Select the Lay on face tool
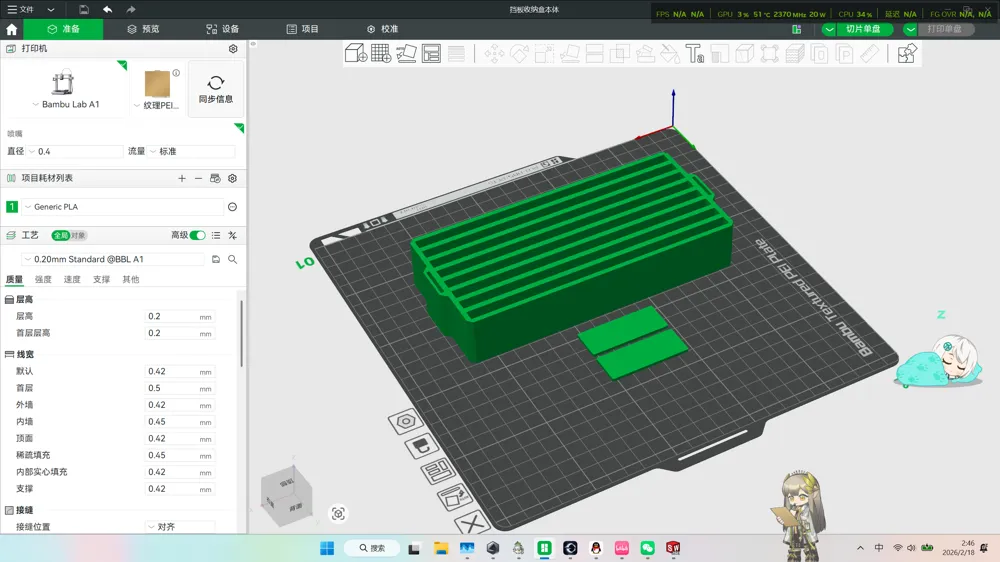1000x562 pixels. point(570,54)
